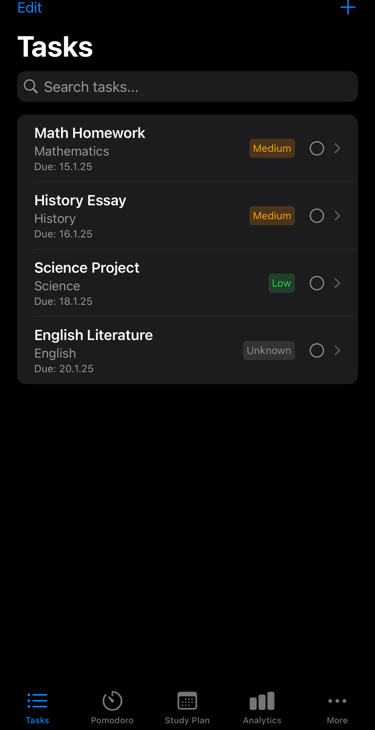Mark Math Homework as complete
The height and width of the screenshot is (730, 375).
pyautogui.click(x=317, y=149)
